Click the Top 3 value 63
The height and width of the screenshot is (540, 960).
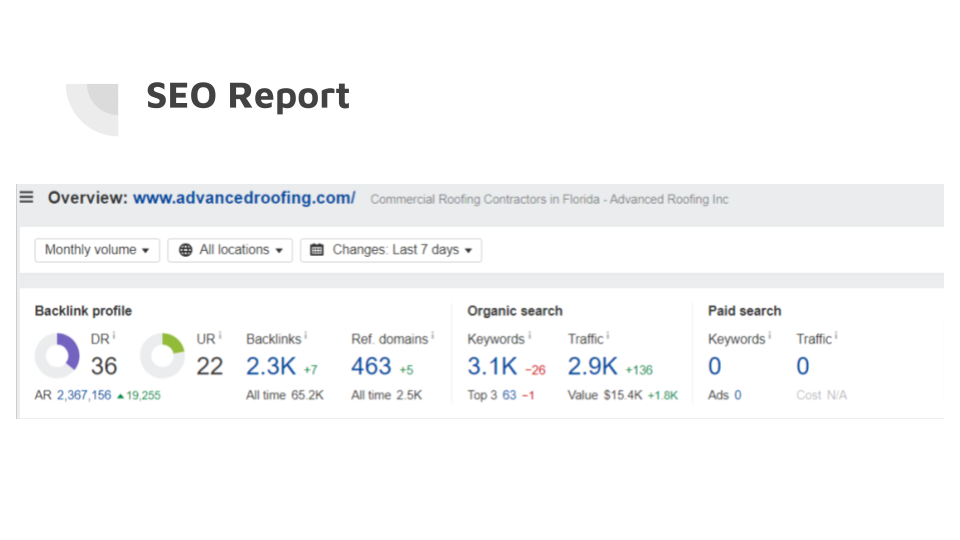[509, 395]
